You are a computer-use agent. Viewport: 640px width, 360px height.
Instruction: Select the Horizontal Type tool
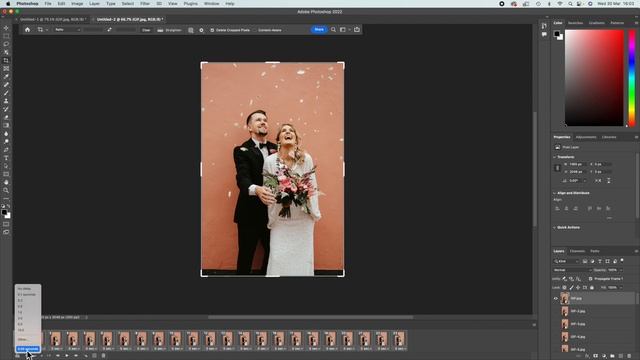point(6,158)
